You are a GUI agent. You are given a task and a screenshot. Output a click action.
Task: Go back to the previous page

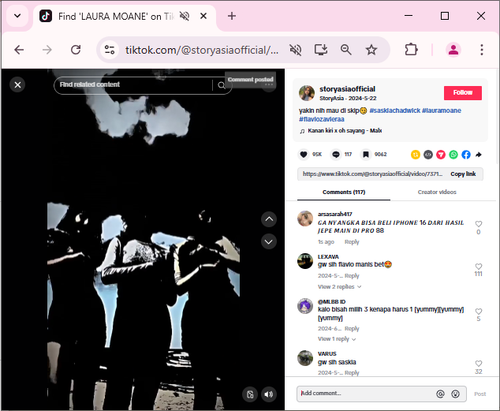pos(19,50)
